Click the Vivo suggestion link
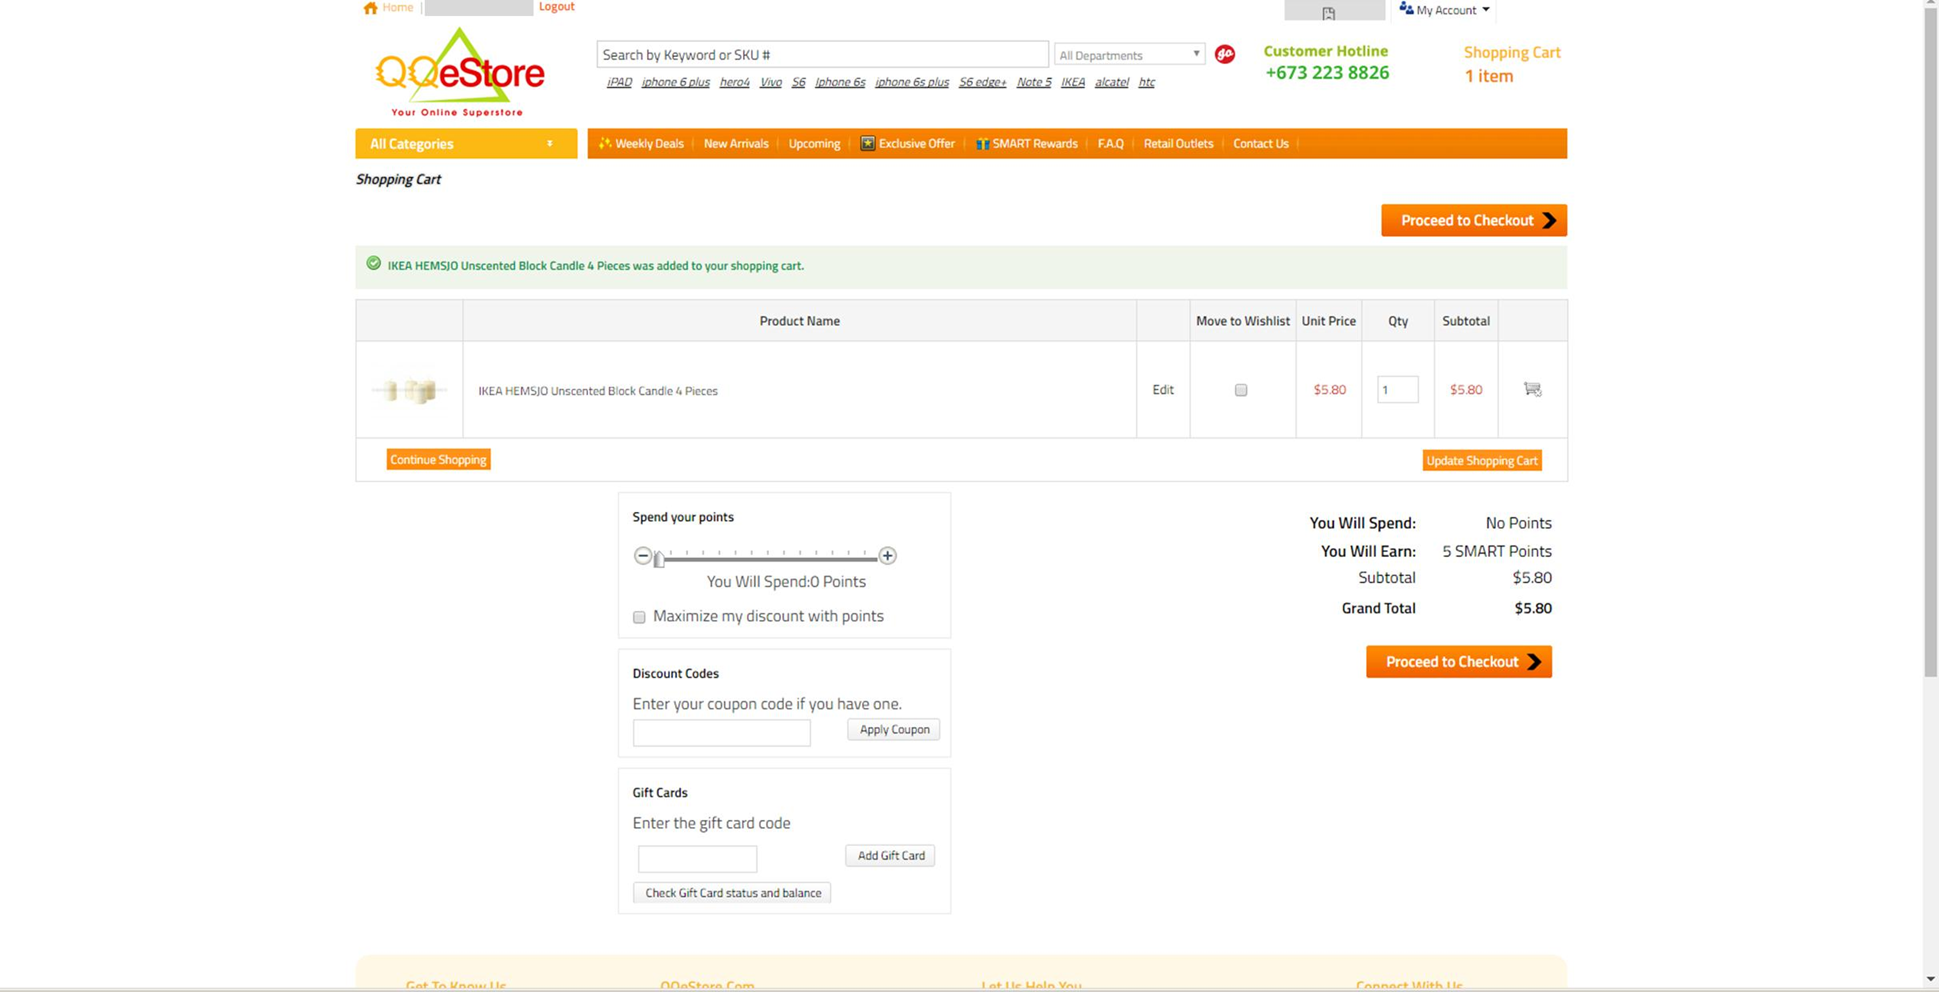This screenshot has width=1939, height=992. coord(770,82)
